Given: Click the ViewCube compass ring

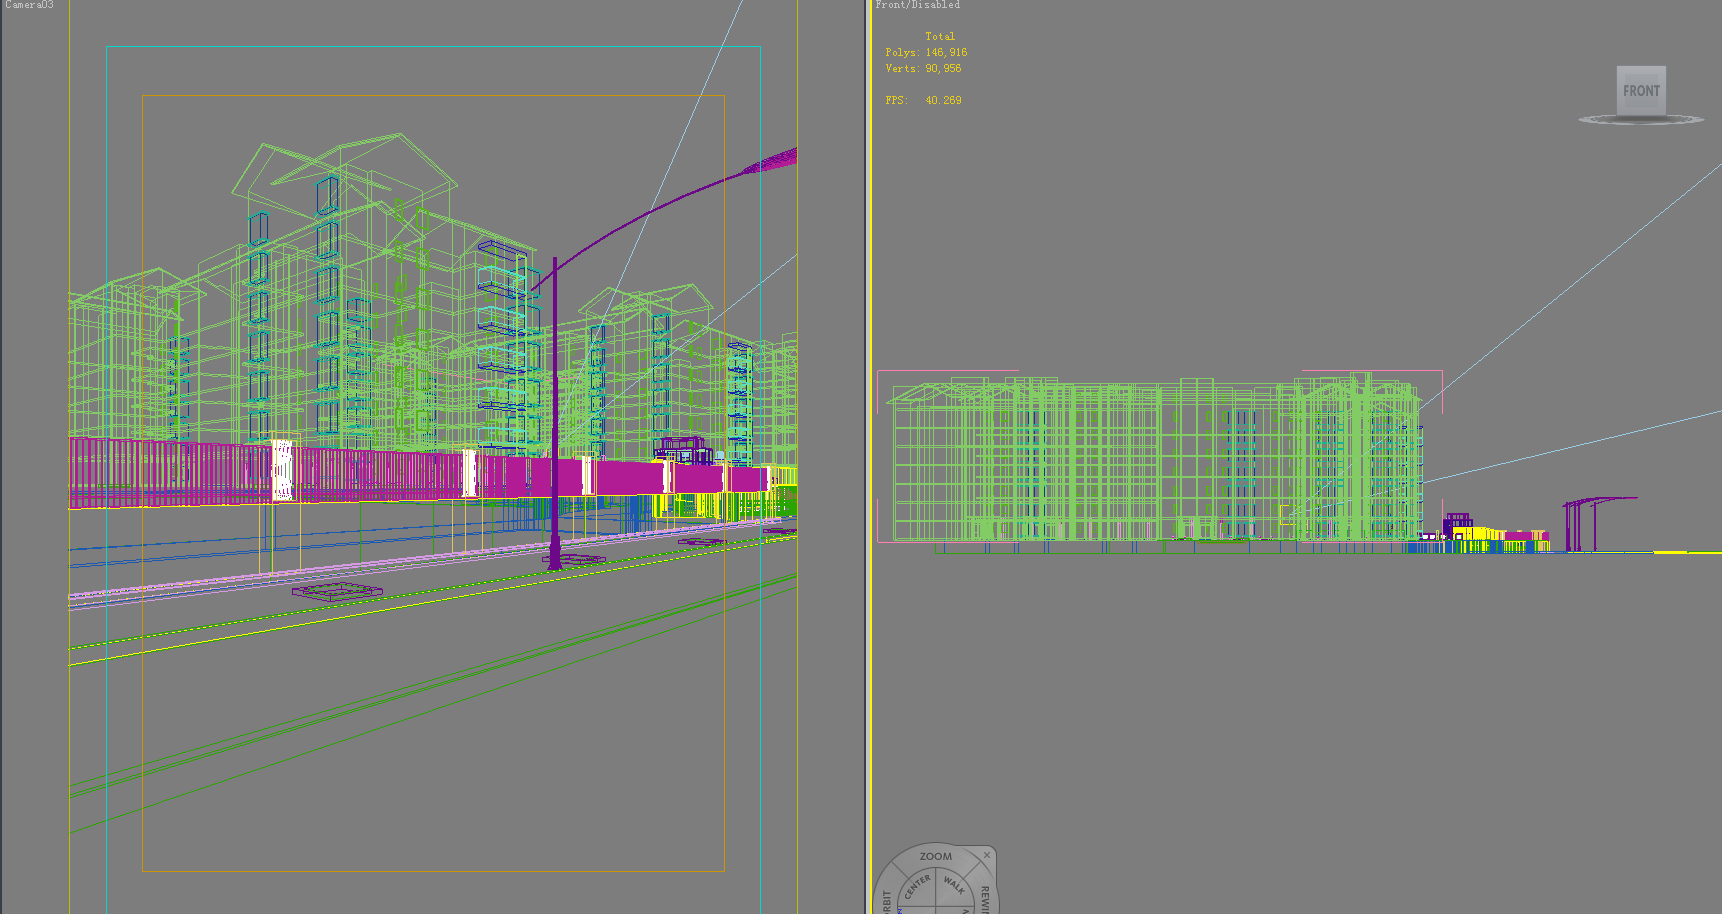Looking at the screenshot, I should (1641, 120).
